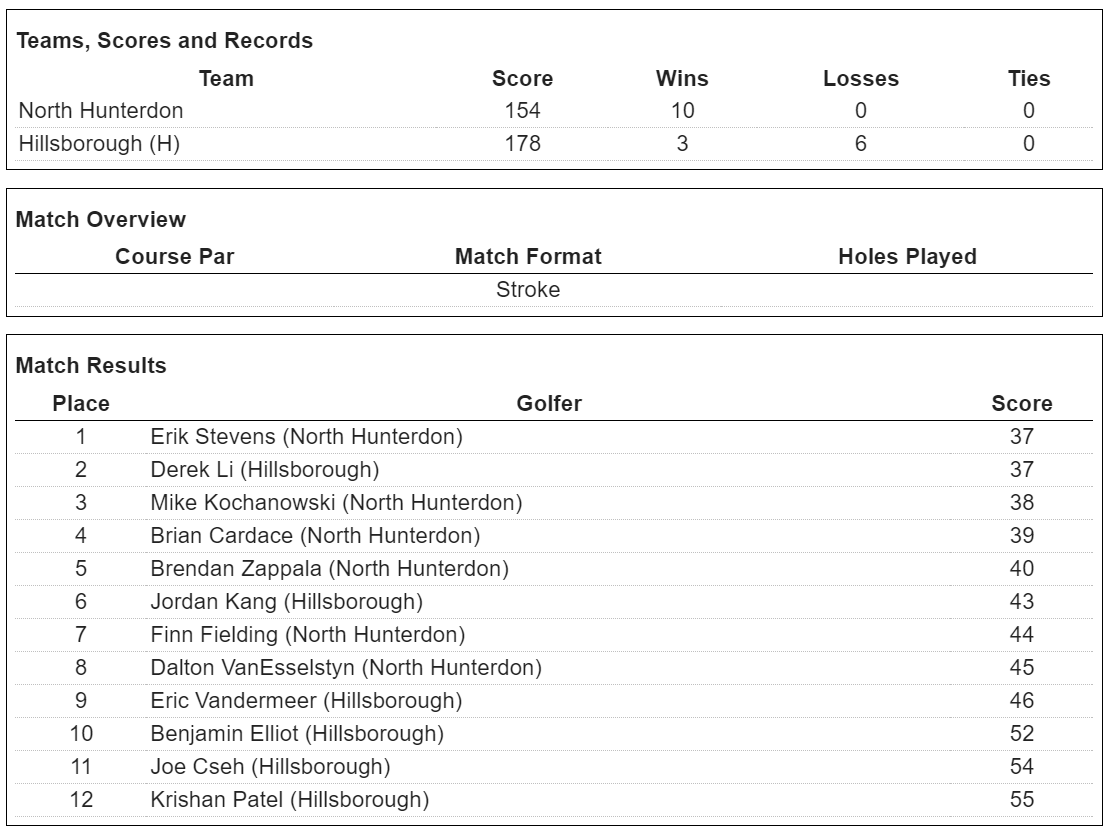Select the Score column header in Teams table

[x=522, y=78]
